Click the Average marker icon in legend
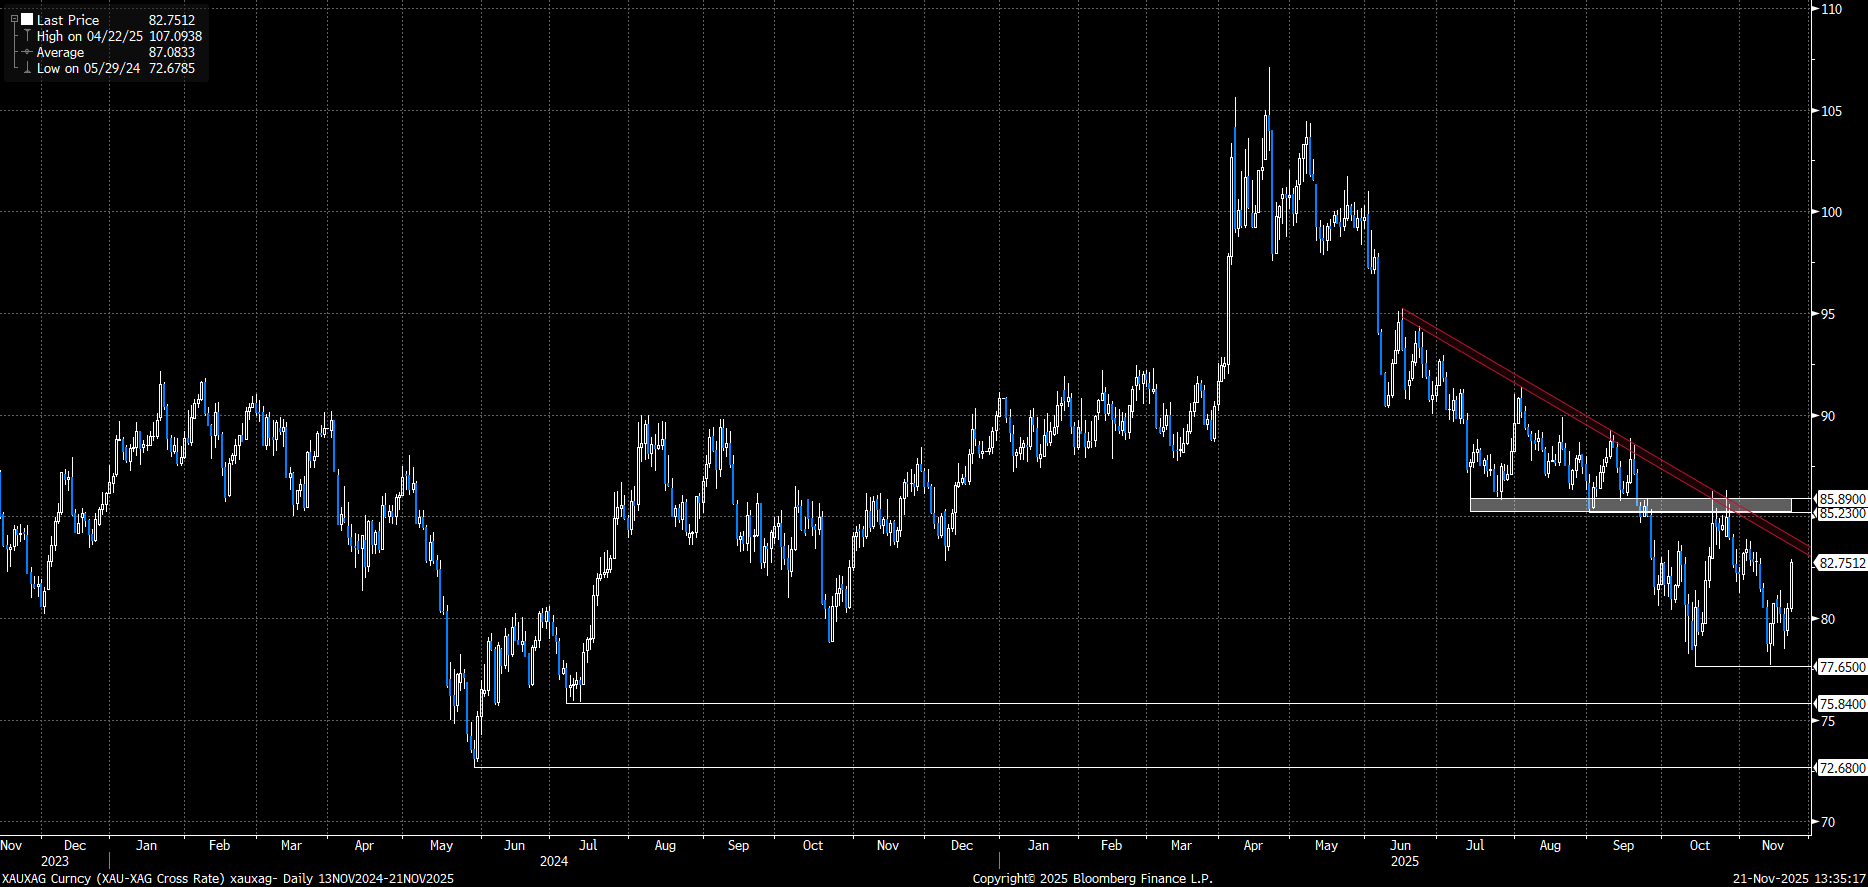1868x887 pixels. coord(27,52)
